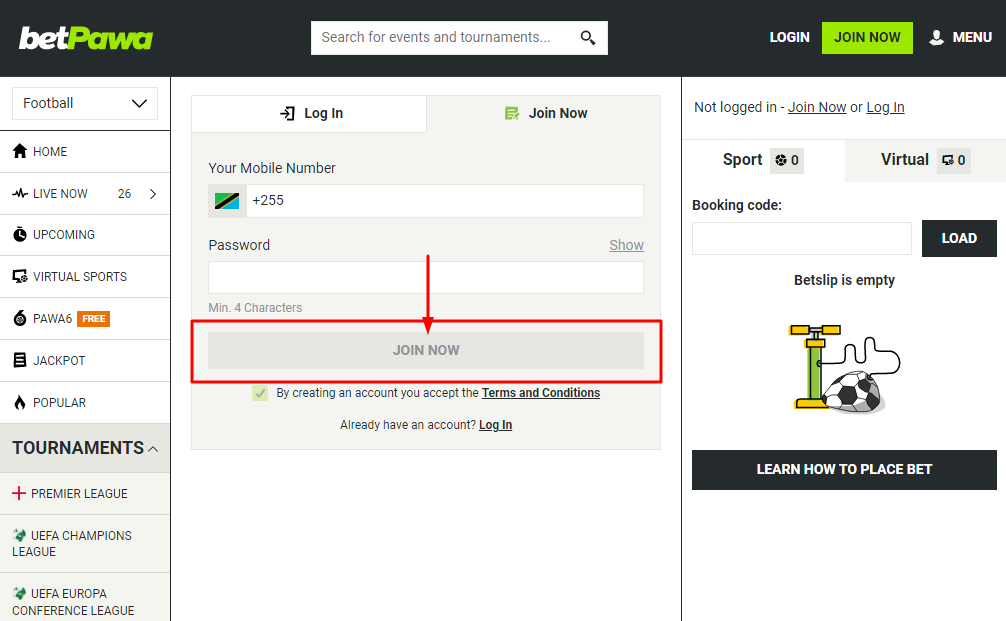Image resolution: width=1006 pixels, height=621 pixels.
Task: Click the Home house icon
Action: (x=20, y=151)
